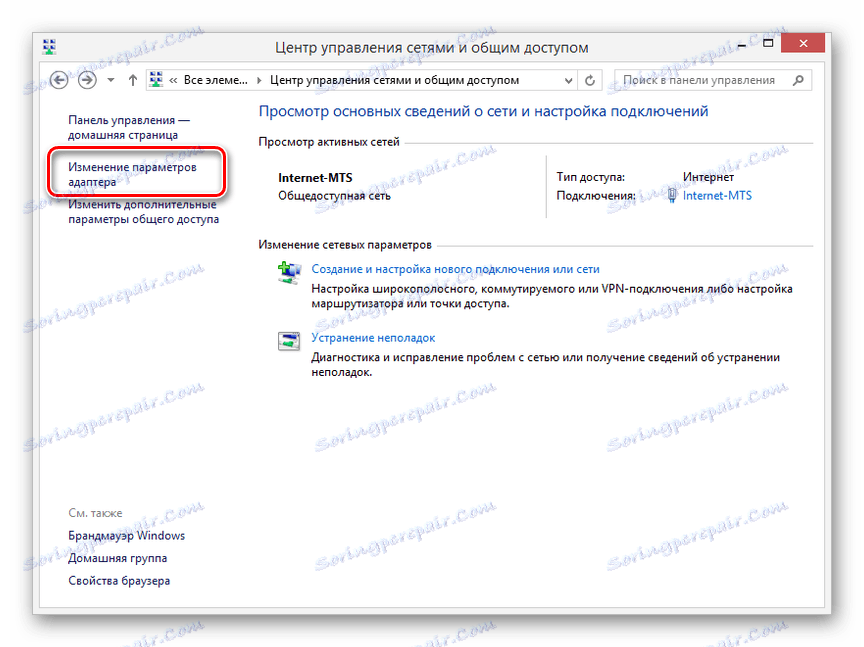Screen dimensions: 864x647
Task: Go up one level with the up arrow
Action: tap(132, 80)
